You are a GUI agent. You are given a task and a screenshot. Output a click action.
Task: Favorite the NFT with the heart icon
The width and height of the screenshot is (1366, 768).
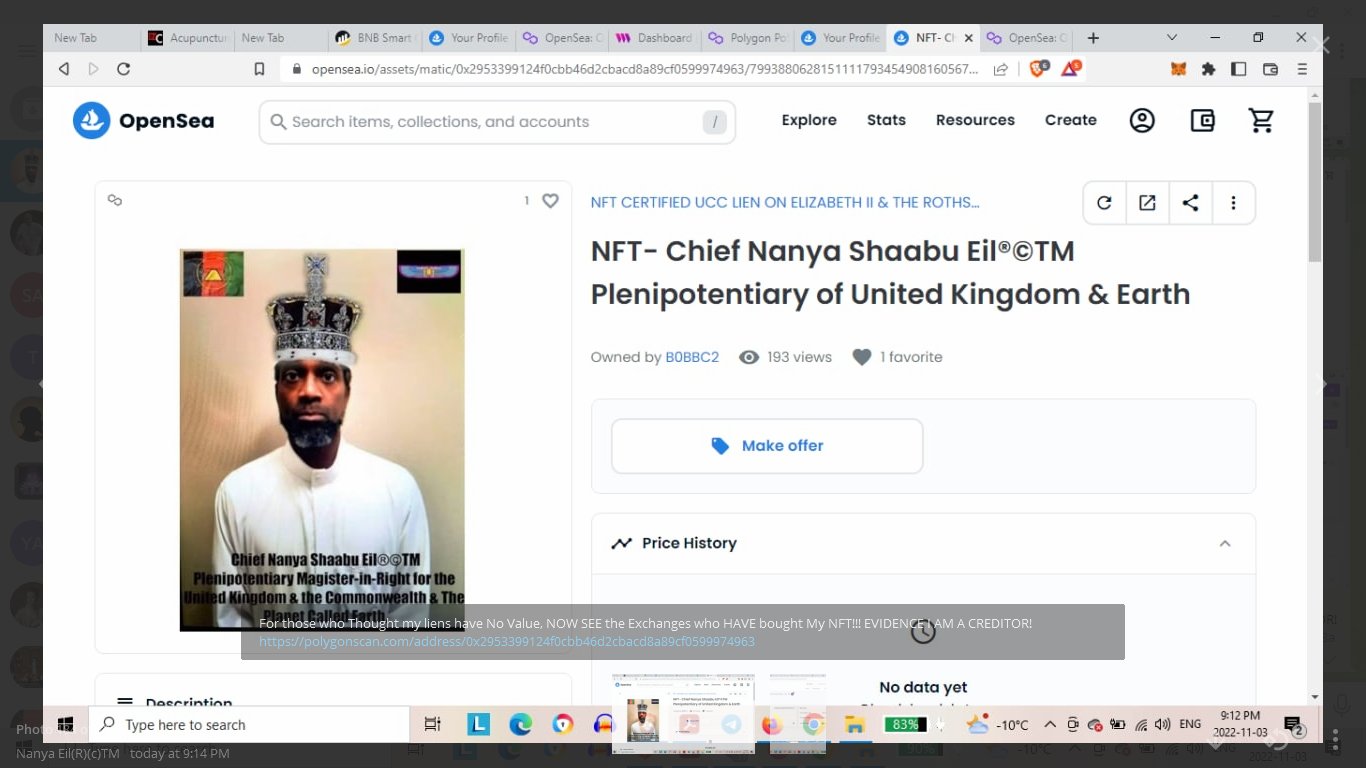[x=550, y=201]
